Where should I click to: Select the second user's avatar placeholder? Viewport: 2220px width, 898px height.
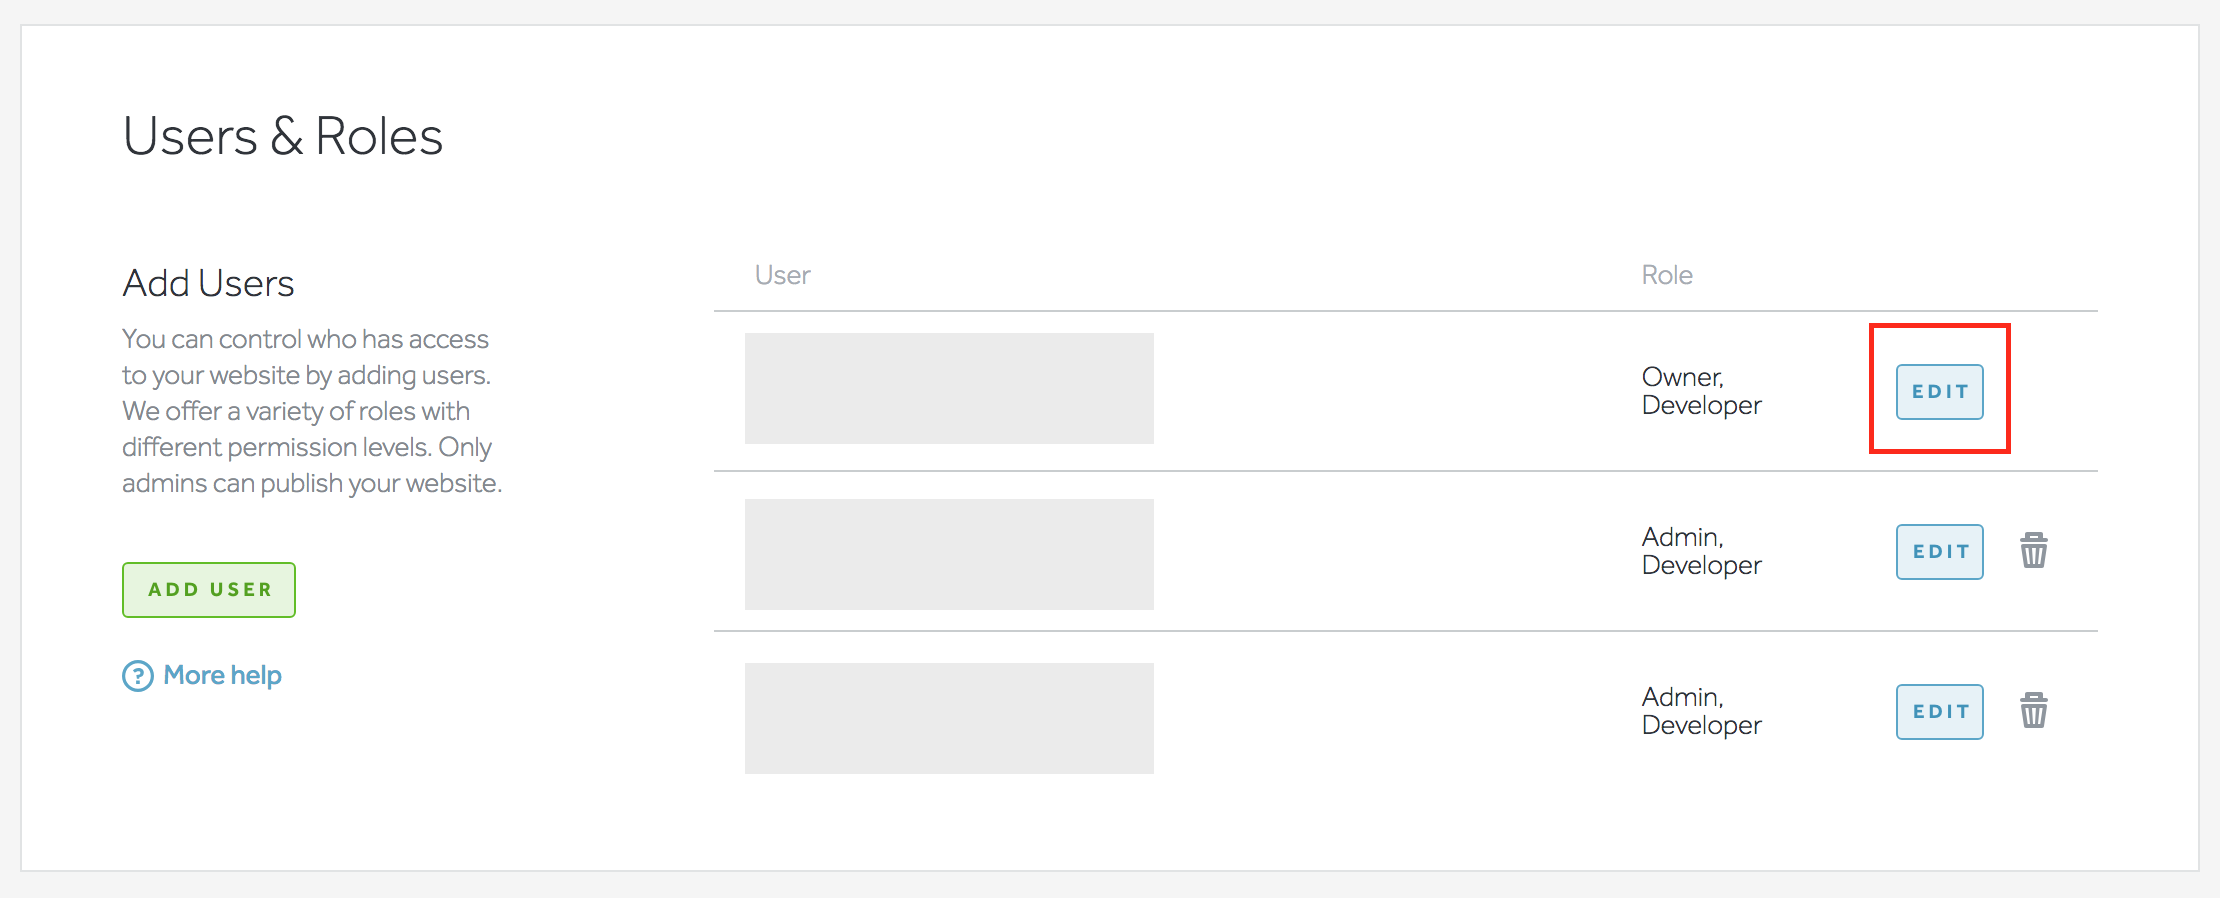pos(949,554)
